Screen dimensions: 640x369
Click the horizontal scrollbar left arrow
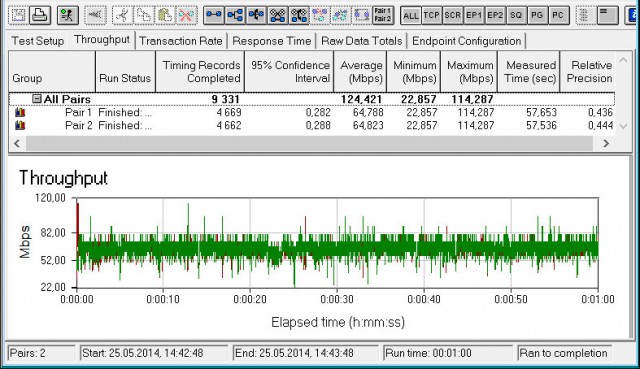(x=17, y=143)
